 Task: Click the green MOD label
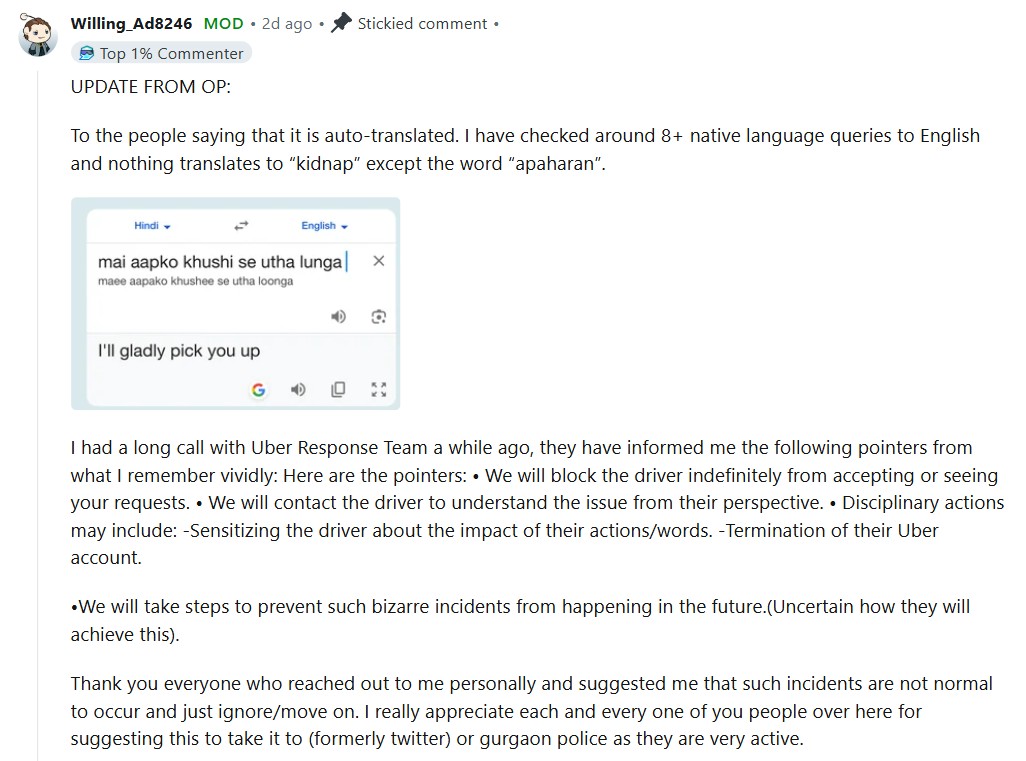coord(224,24)
